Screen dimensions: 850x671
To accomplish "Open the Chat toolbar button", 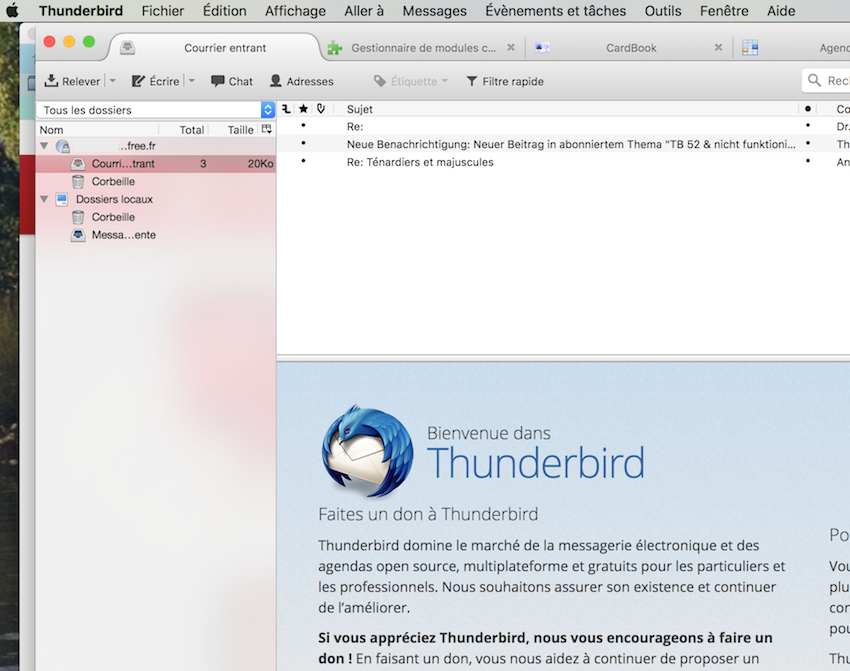I will coord(232,81).
